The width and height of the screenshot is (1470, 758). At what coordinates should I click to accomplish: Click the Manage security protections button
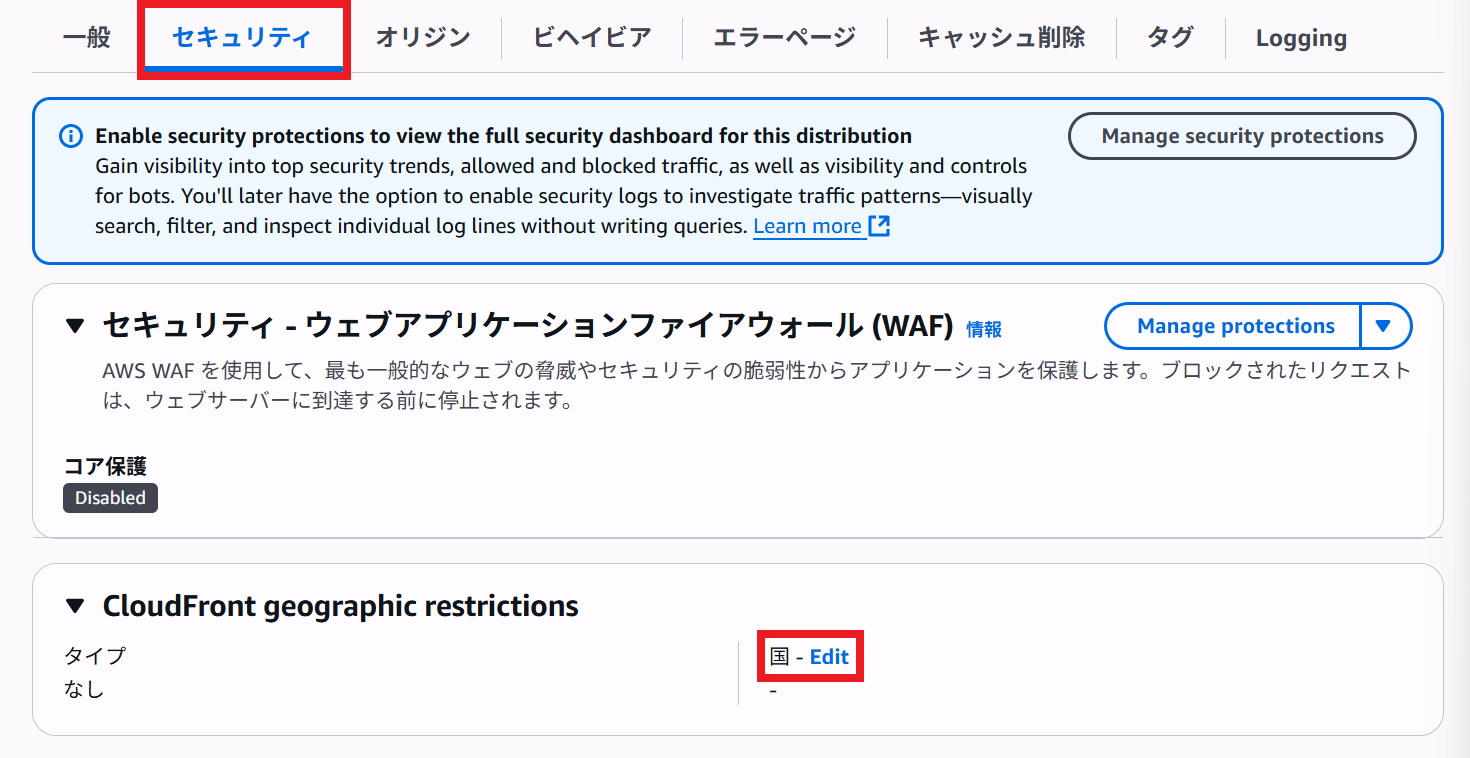click(1242, 136)
